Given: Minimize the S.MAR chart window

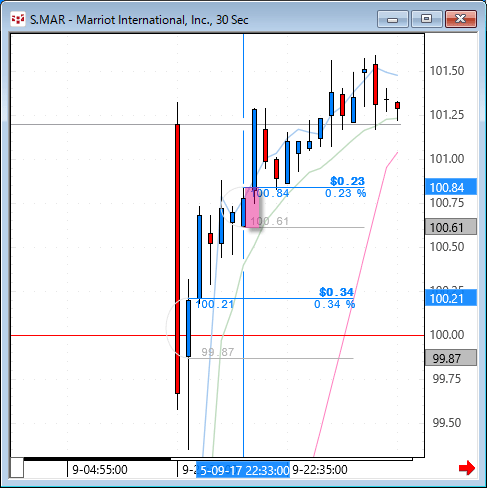Looking at the screenshot, I should 393,19.
